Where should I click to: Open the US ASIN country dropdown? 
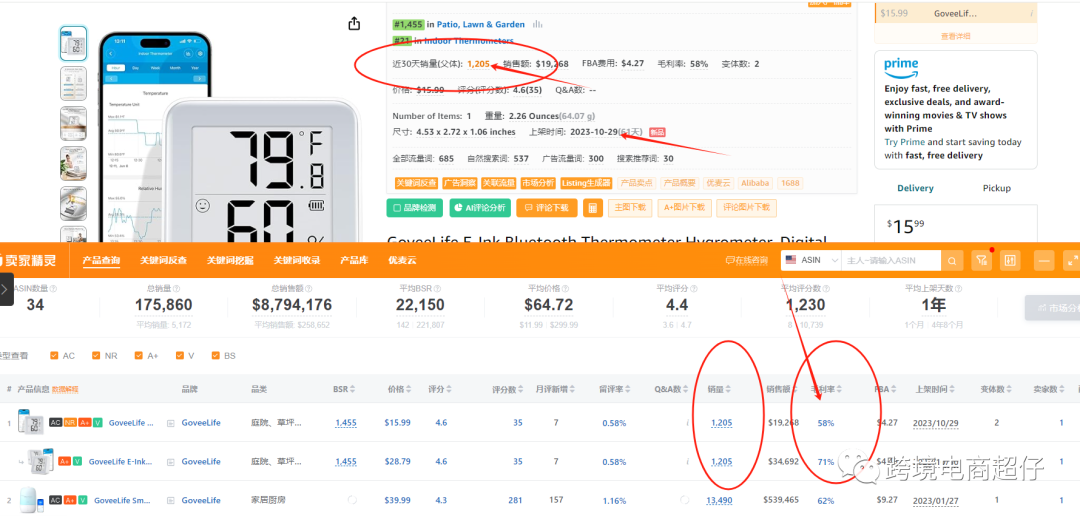[x=811, y=260]
